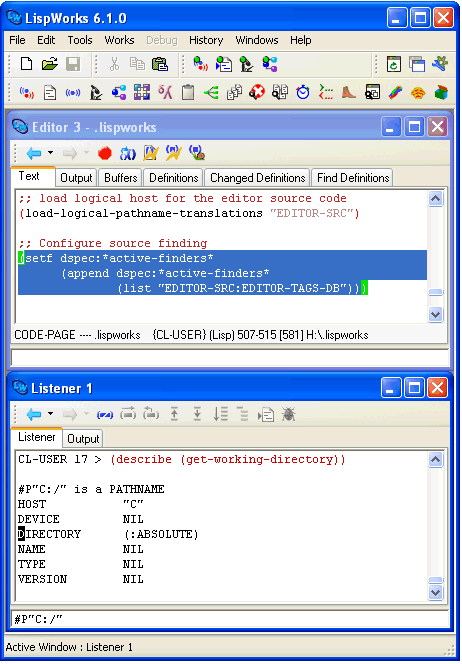Open the Tools menu

80,40
